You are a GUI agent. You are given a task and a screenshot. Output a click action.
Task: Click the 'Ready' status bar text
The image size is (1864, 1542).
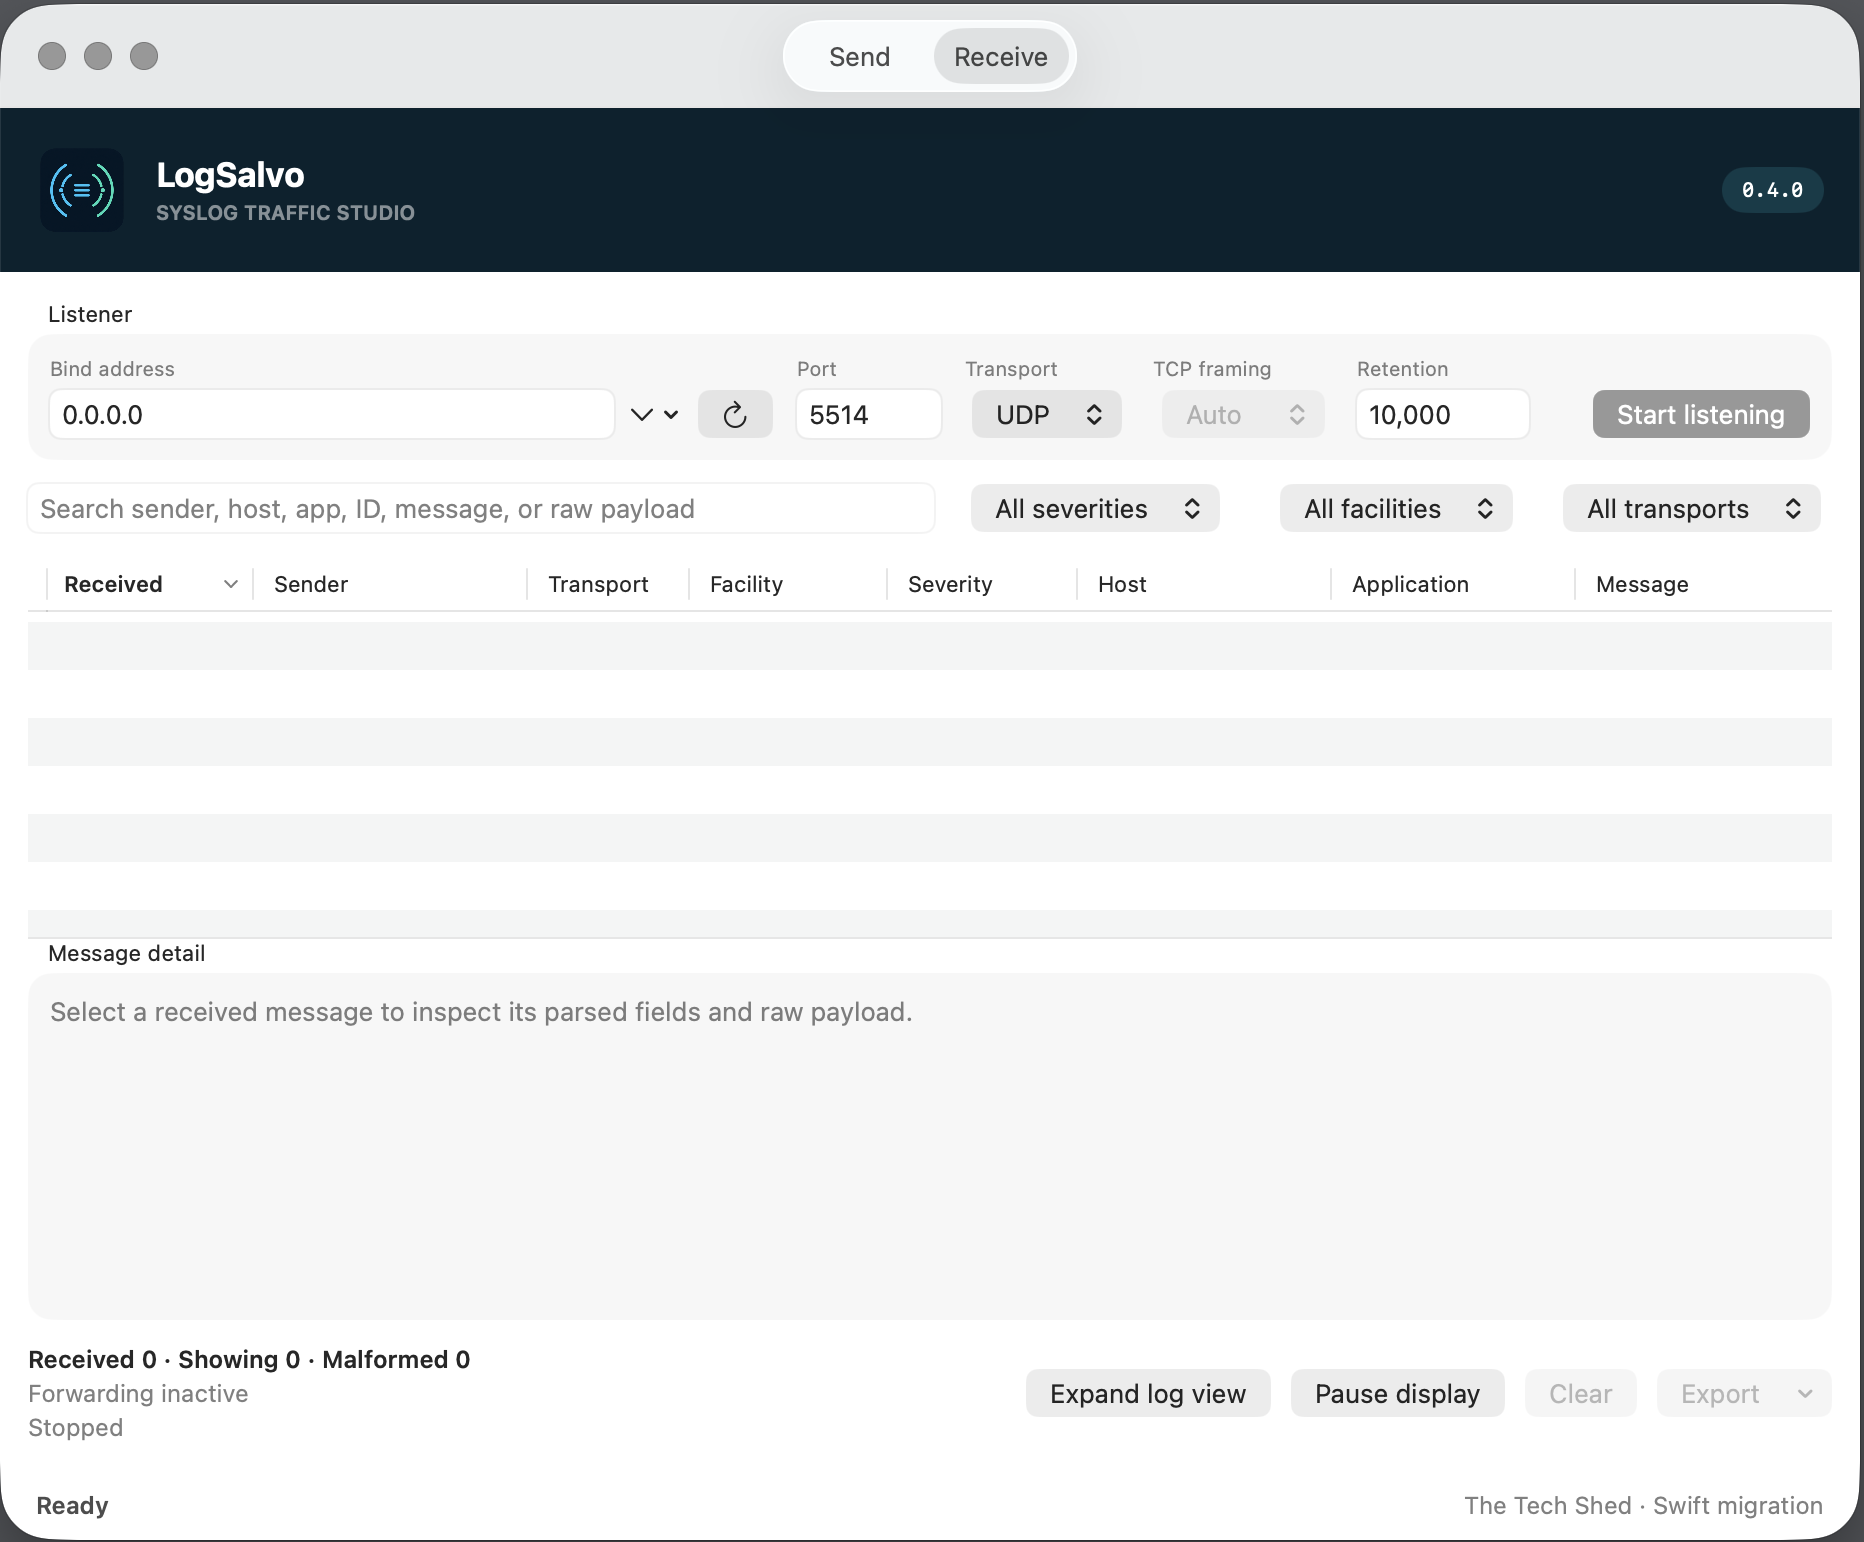(72, 1505)
